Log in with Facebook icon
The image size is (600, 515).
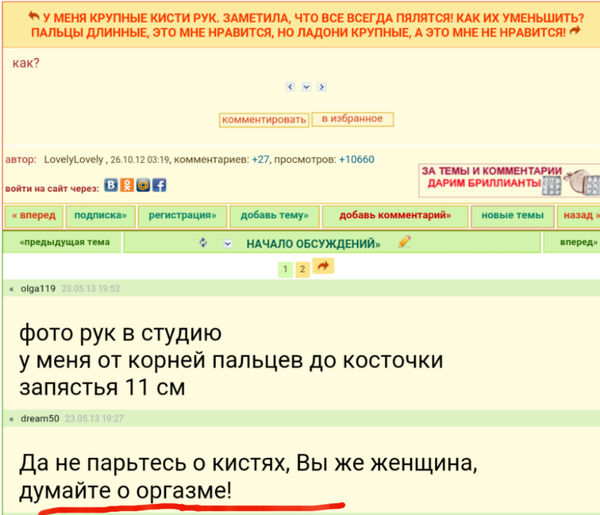(160, 185)
